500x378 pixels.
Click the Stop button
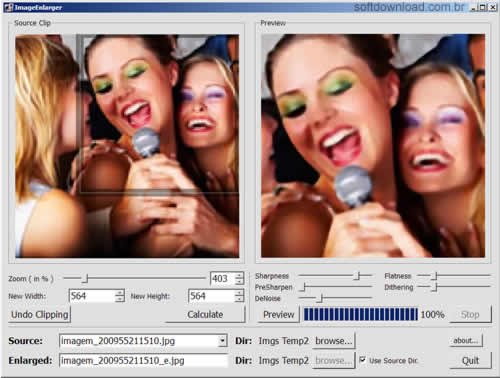[470, 314]
